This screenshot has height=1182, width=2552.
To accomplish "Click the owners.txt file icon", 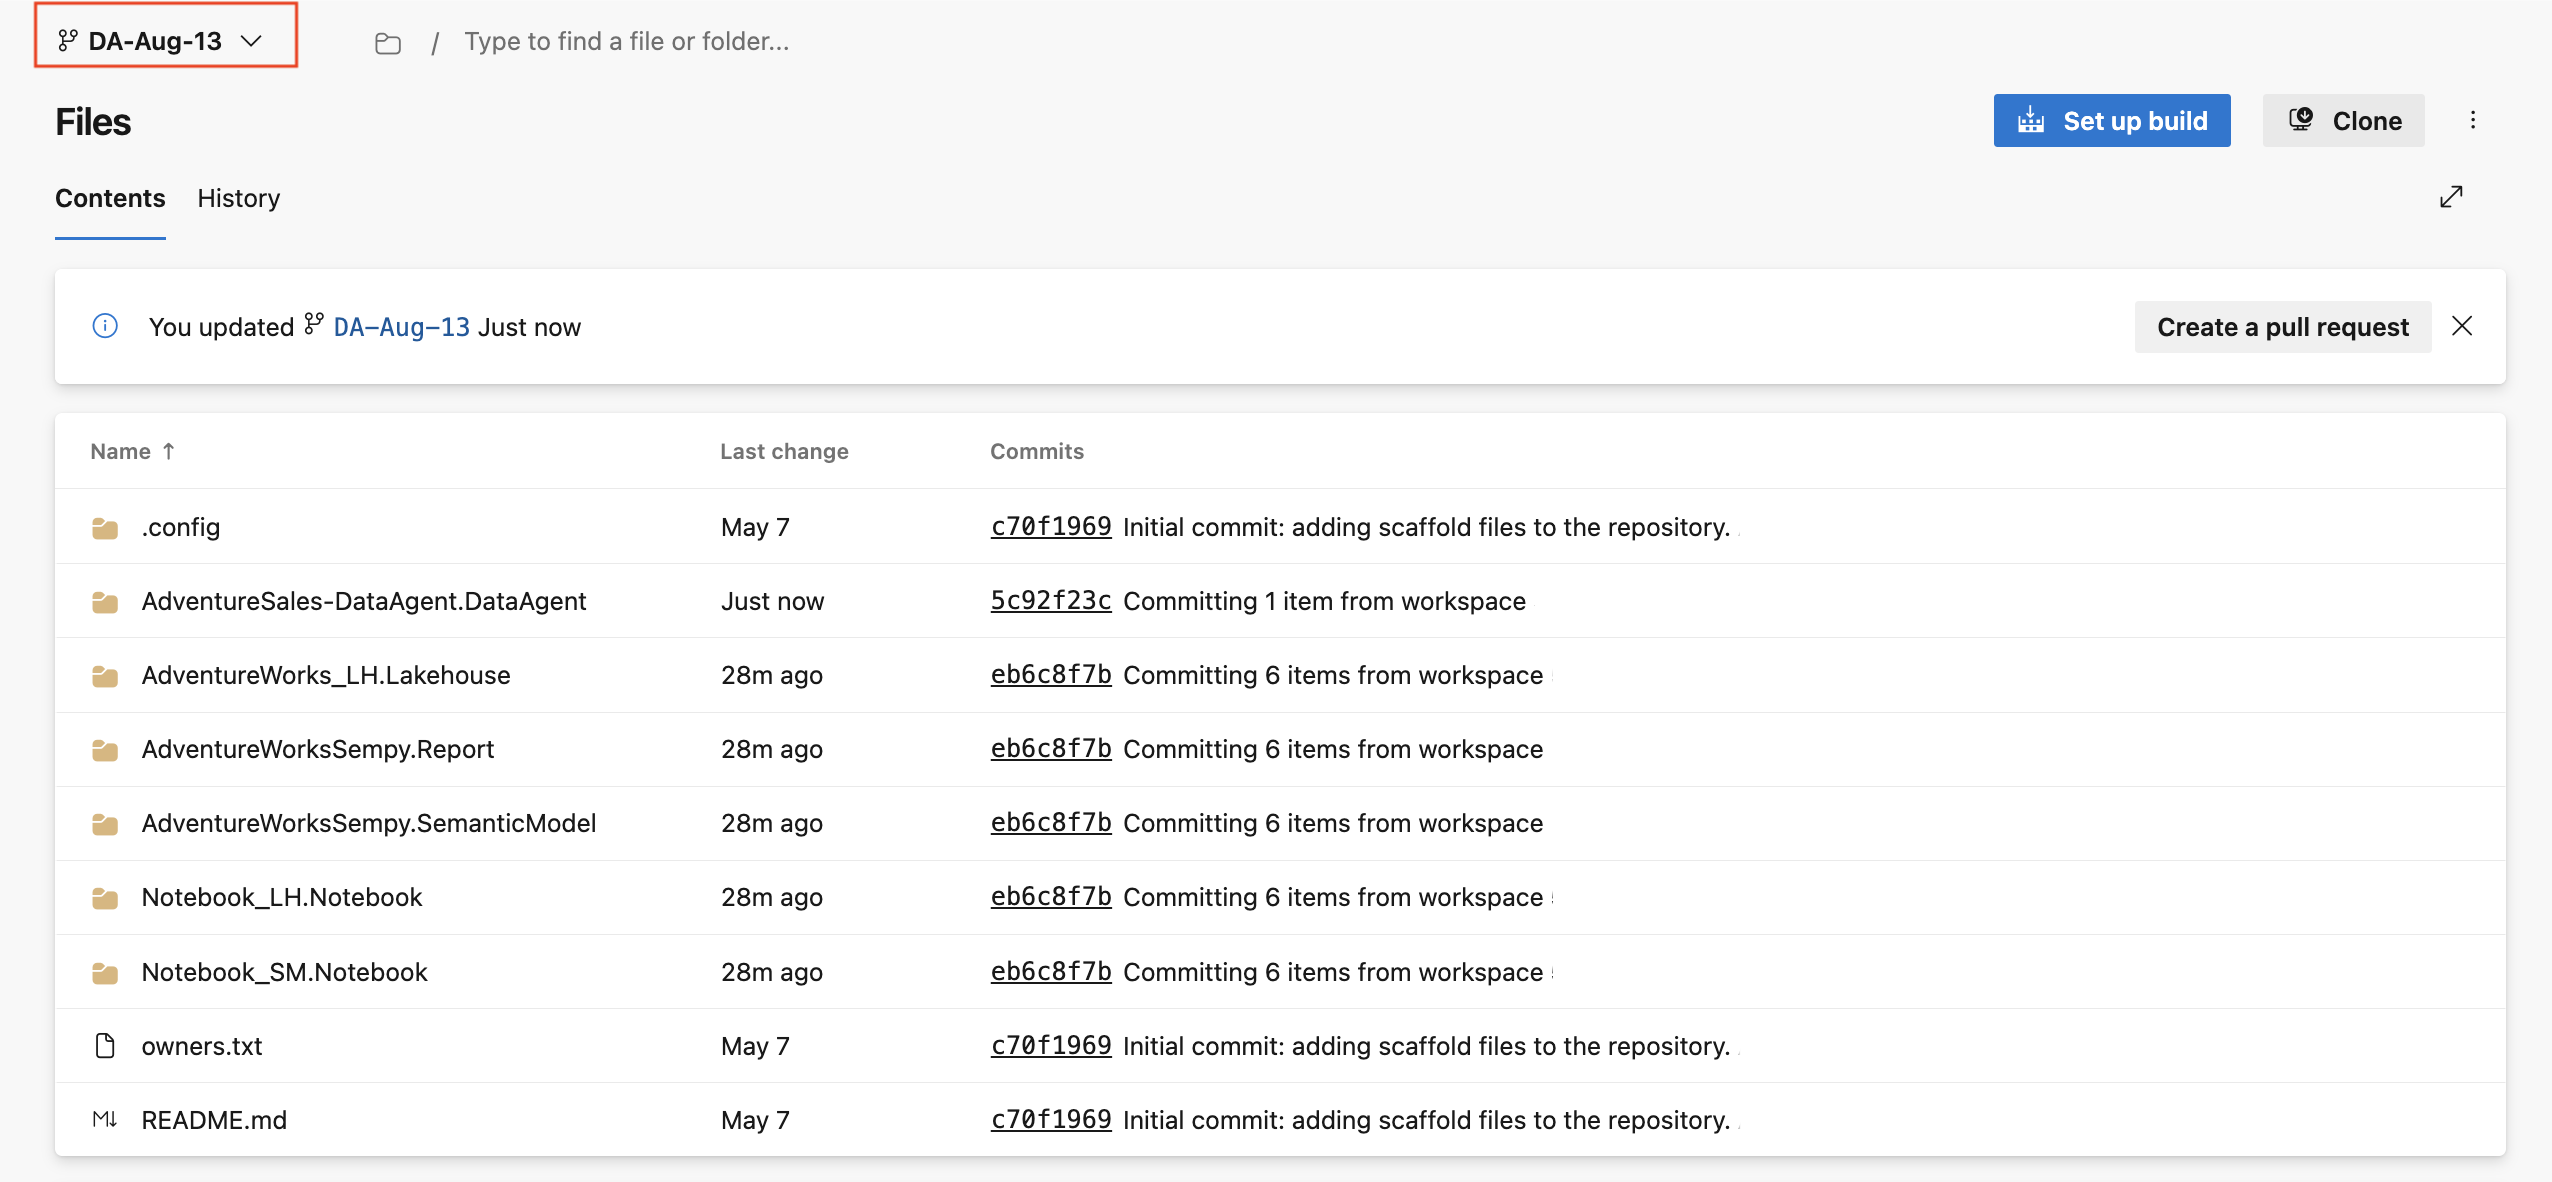I will (x=105, y=1046).
